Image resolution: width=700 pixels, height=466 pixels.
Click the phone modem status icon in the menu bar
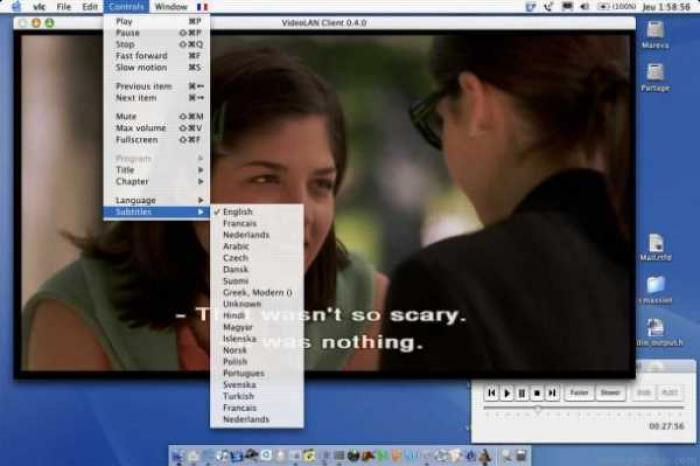[549, 7]
